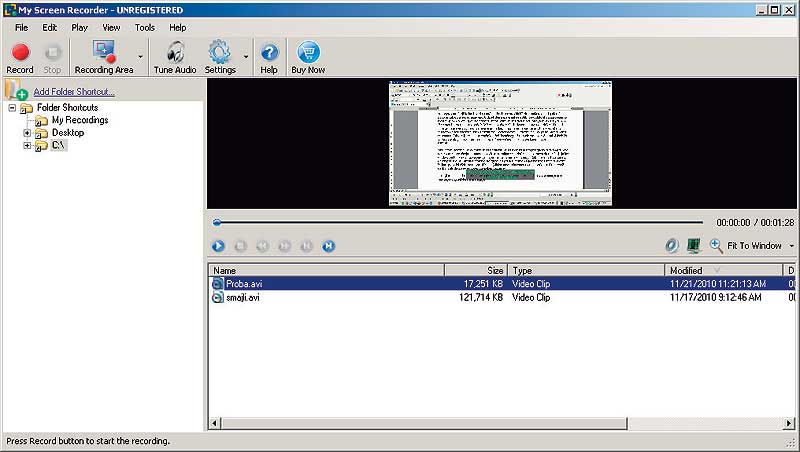Open the Help menu
The height and width of the screenshot is (452, 800).
point(178,28)
